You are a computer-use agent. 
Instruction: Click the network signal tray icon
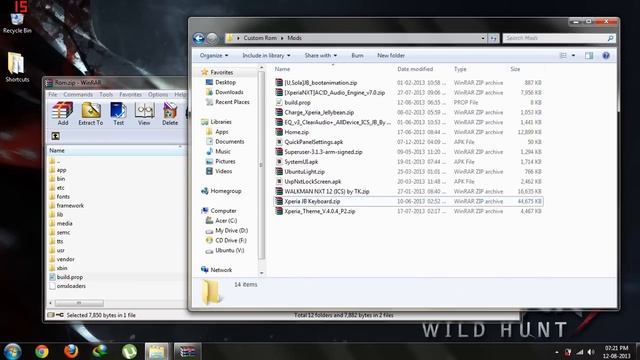pyautogui.click(x=580, y=352)
